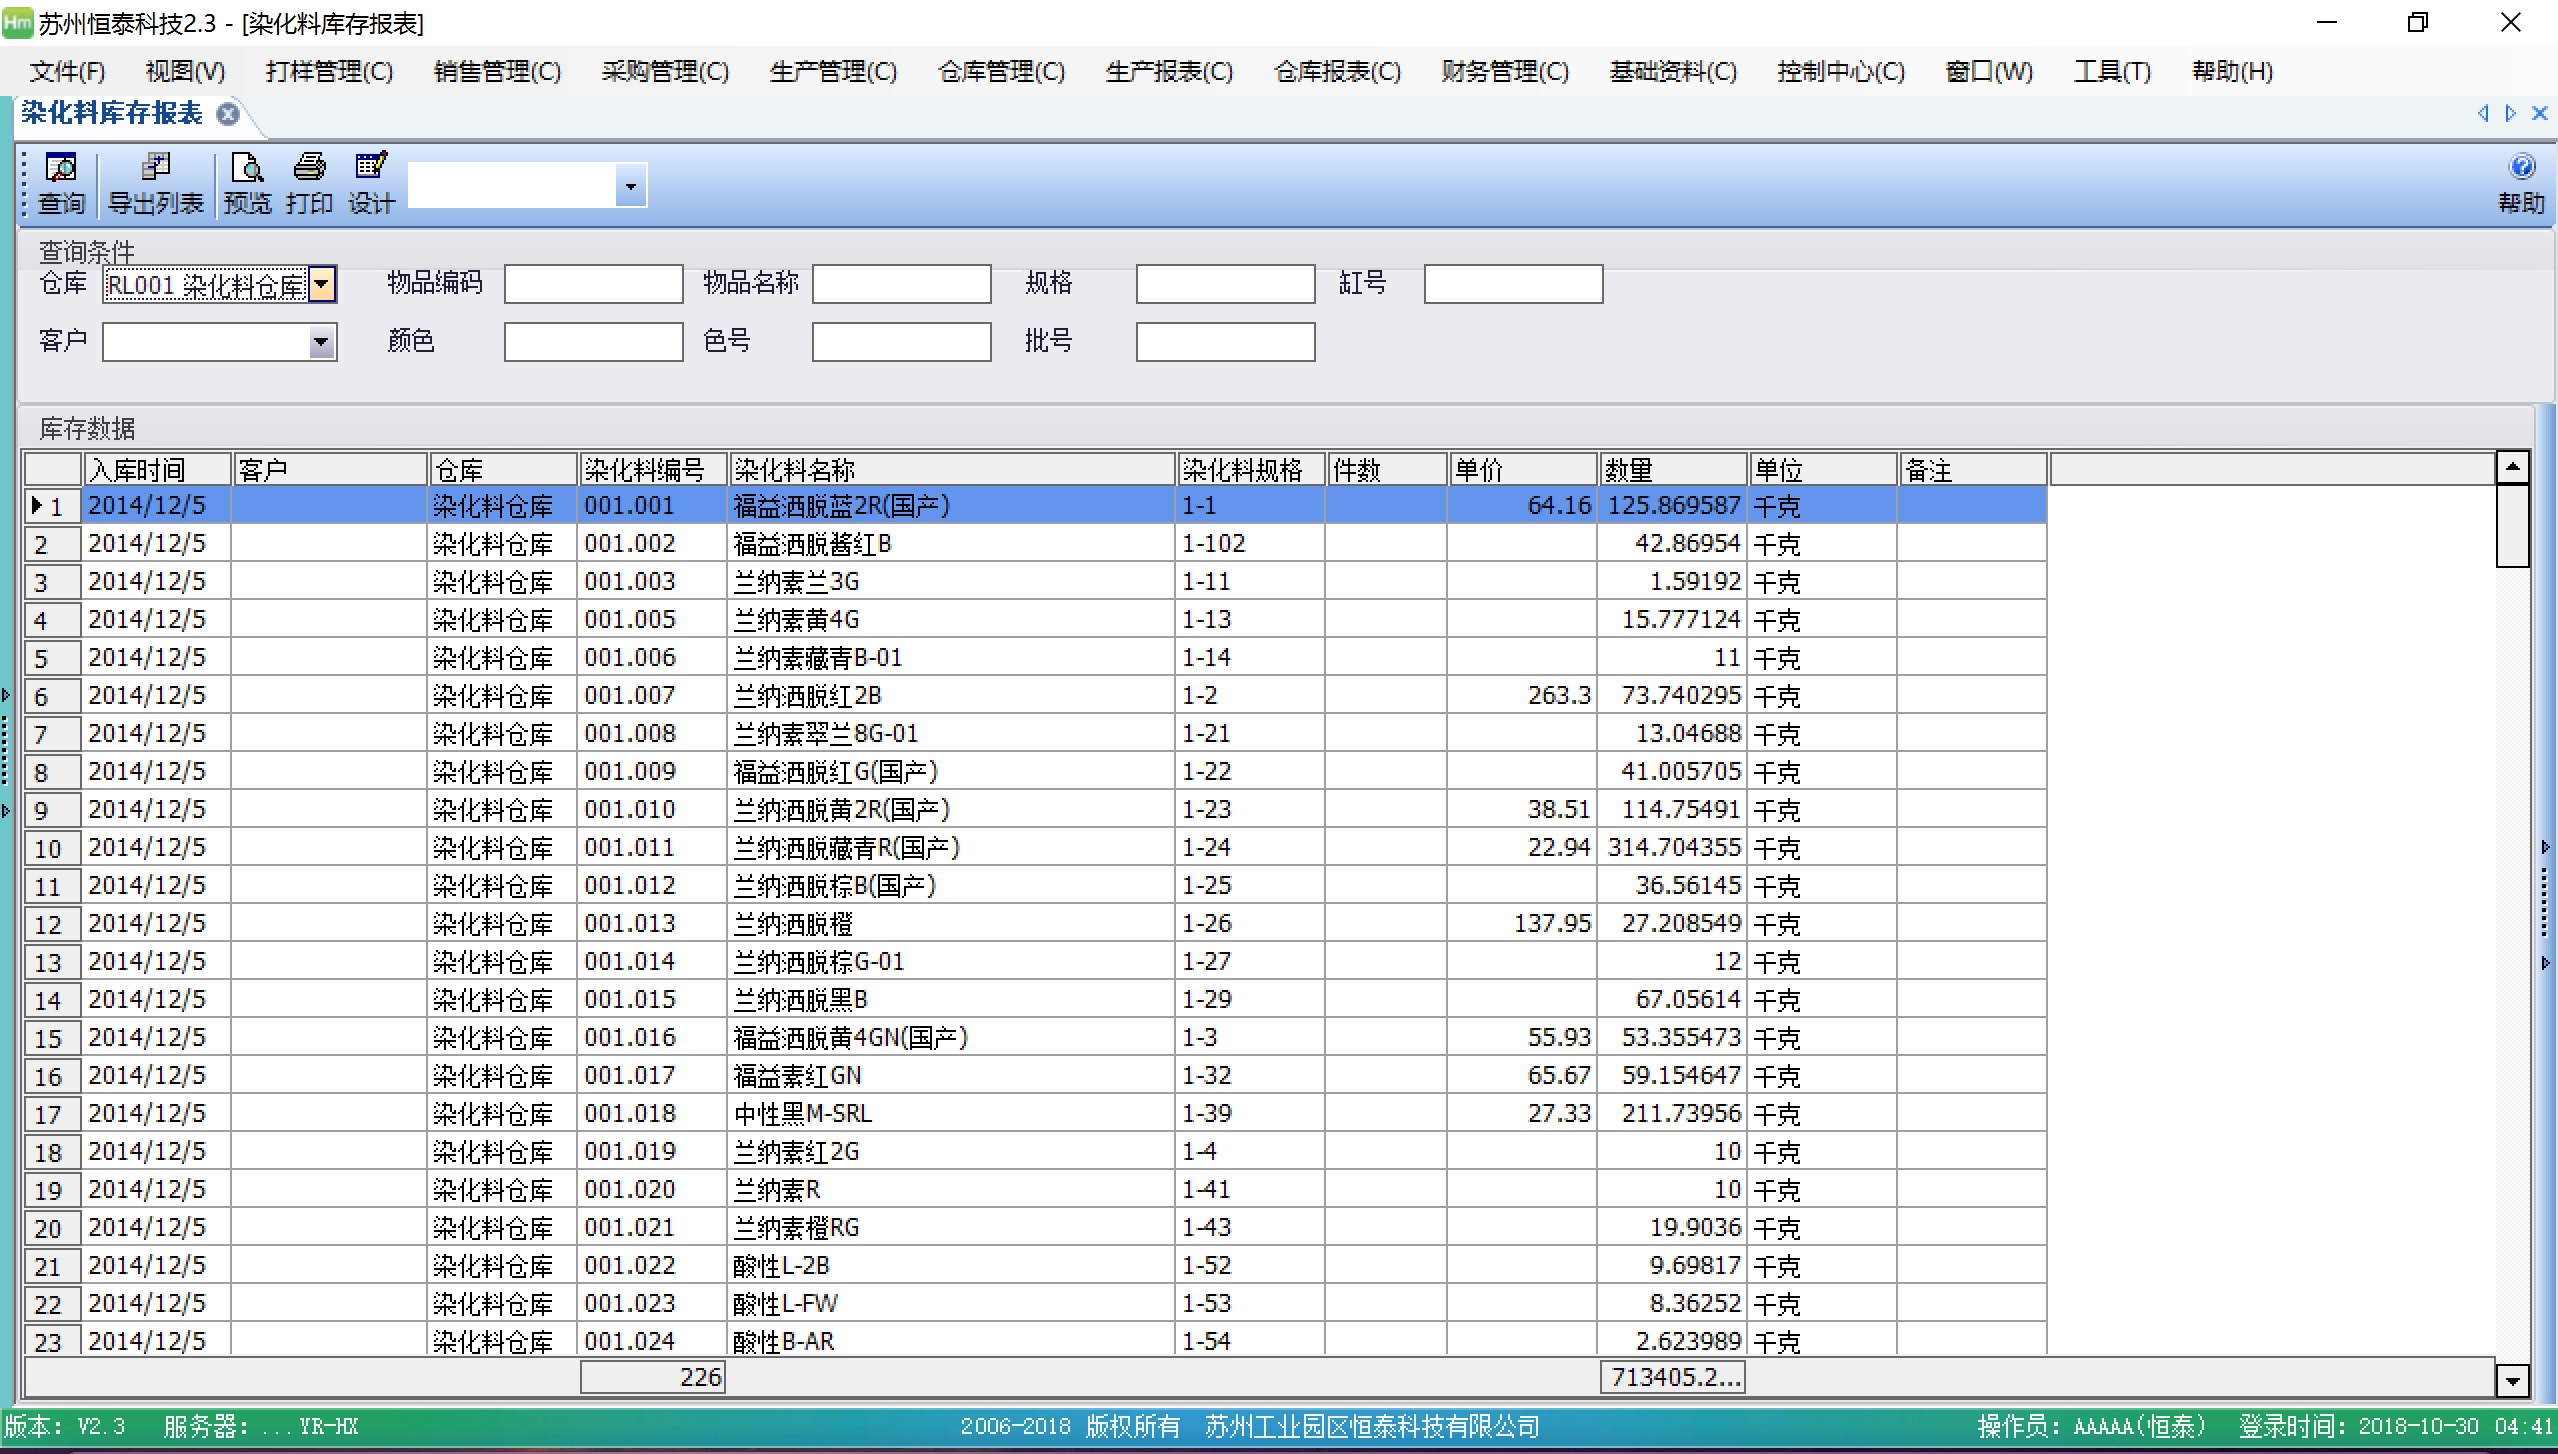Click the 物品名称 input field

tap(902, 285)
